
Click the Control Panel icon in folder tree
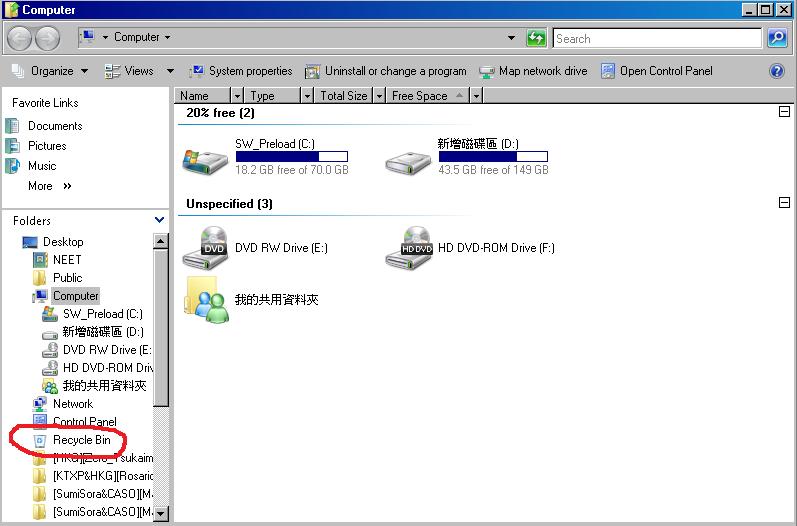click(40, 422)
